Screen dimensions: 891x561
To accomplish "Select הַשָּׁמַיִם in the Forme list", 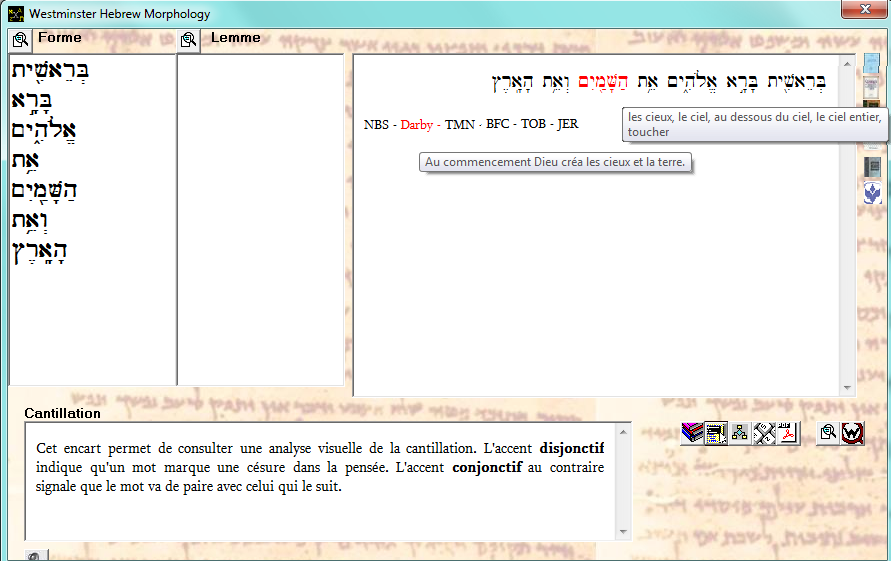I will point(44,190).
